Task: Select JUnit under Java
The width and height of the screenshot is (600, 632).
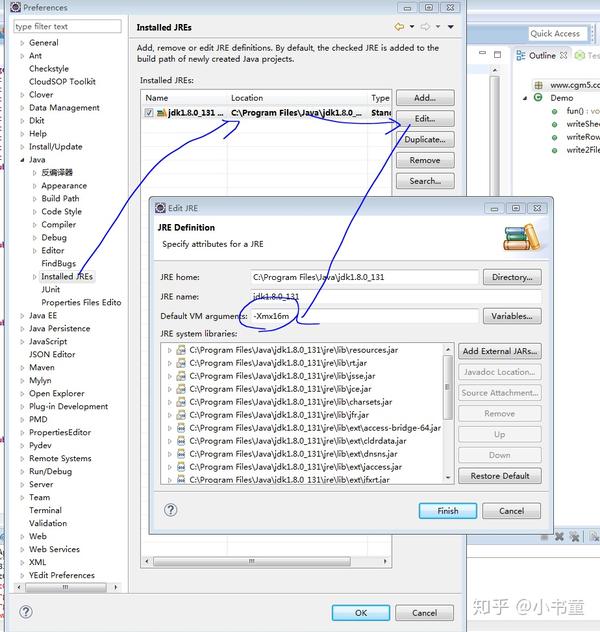Action: [x=50, y=290]
